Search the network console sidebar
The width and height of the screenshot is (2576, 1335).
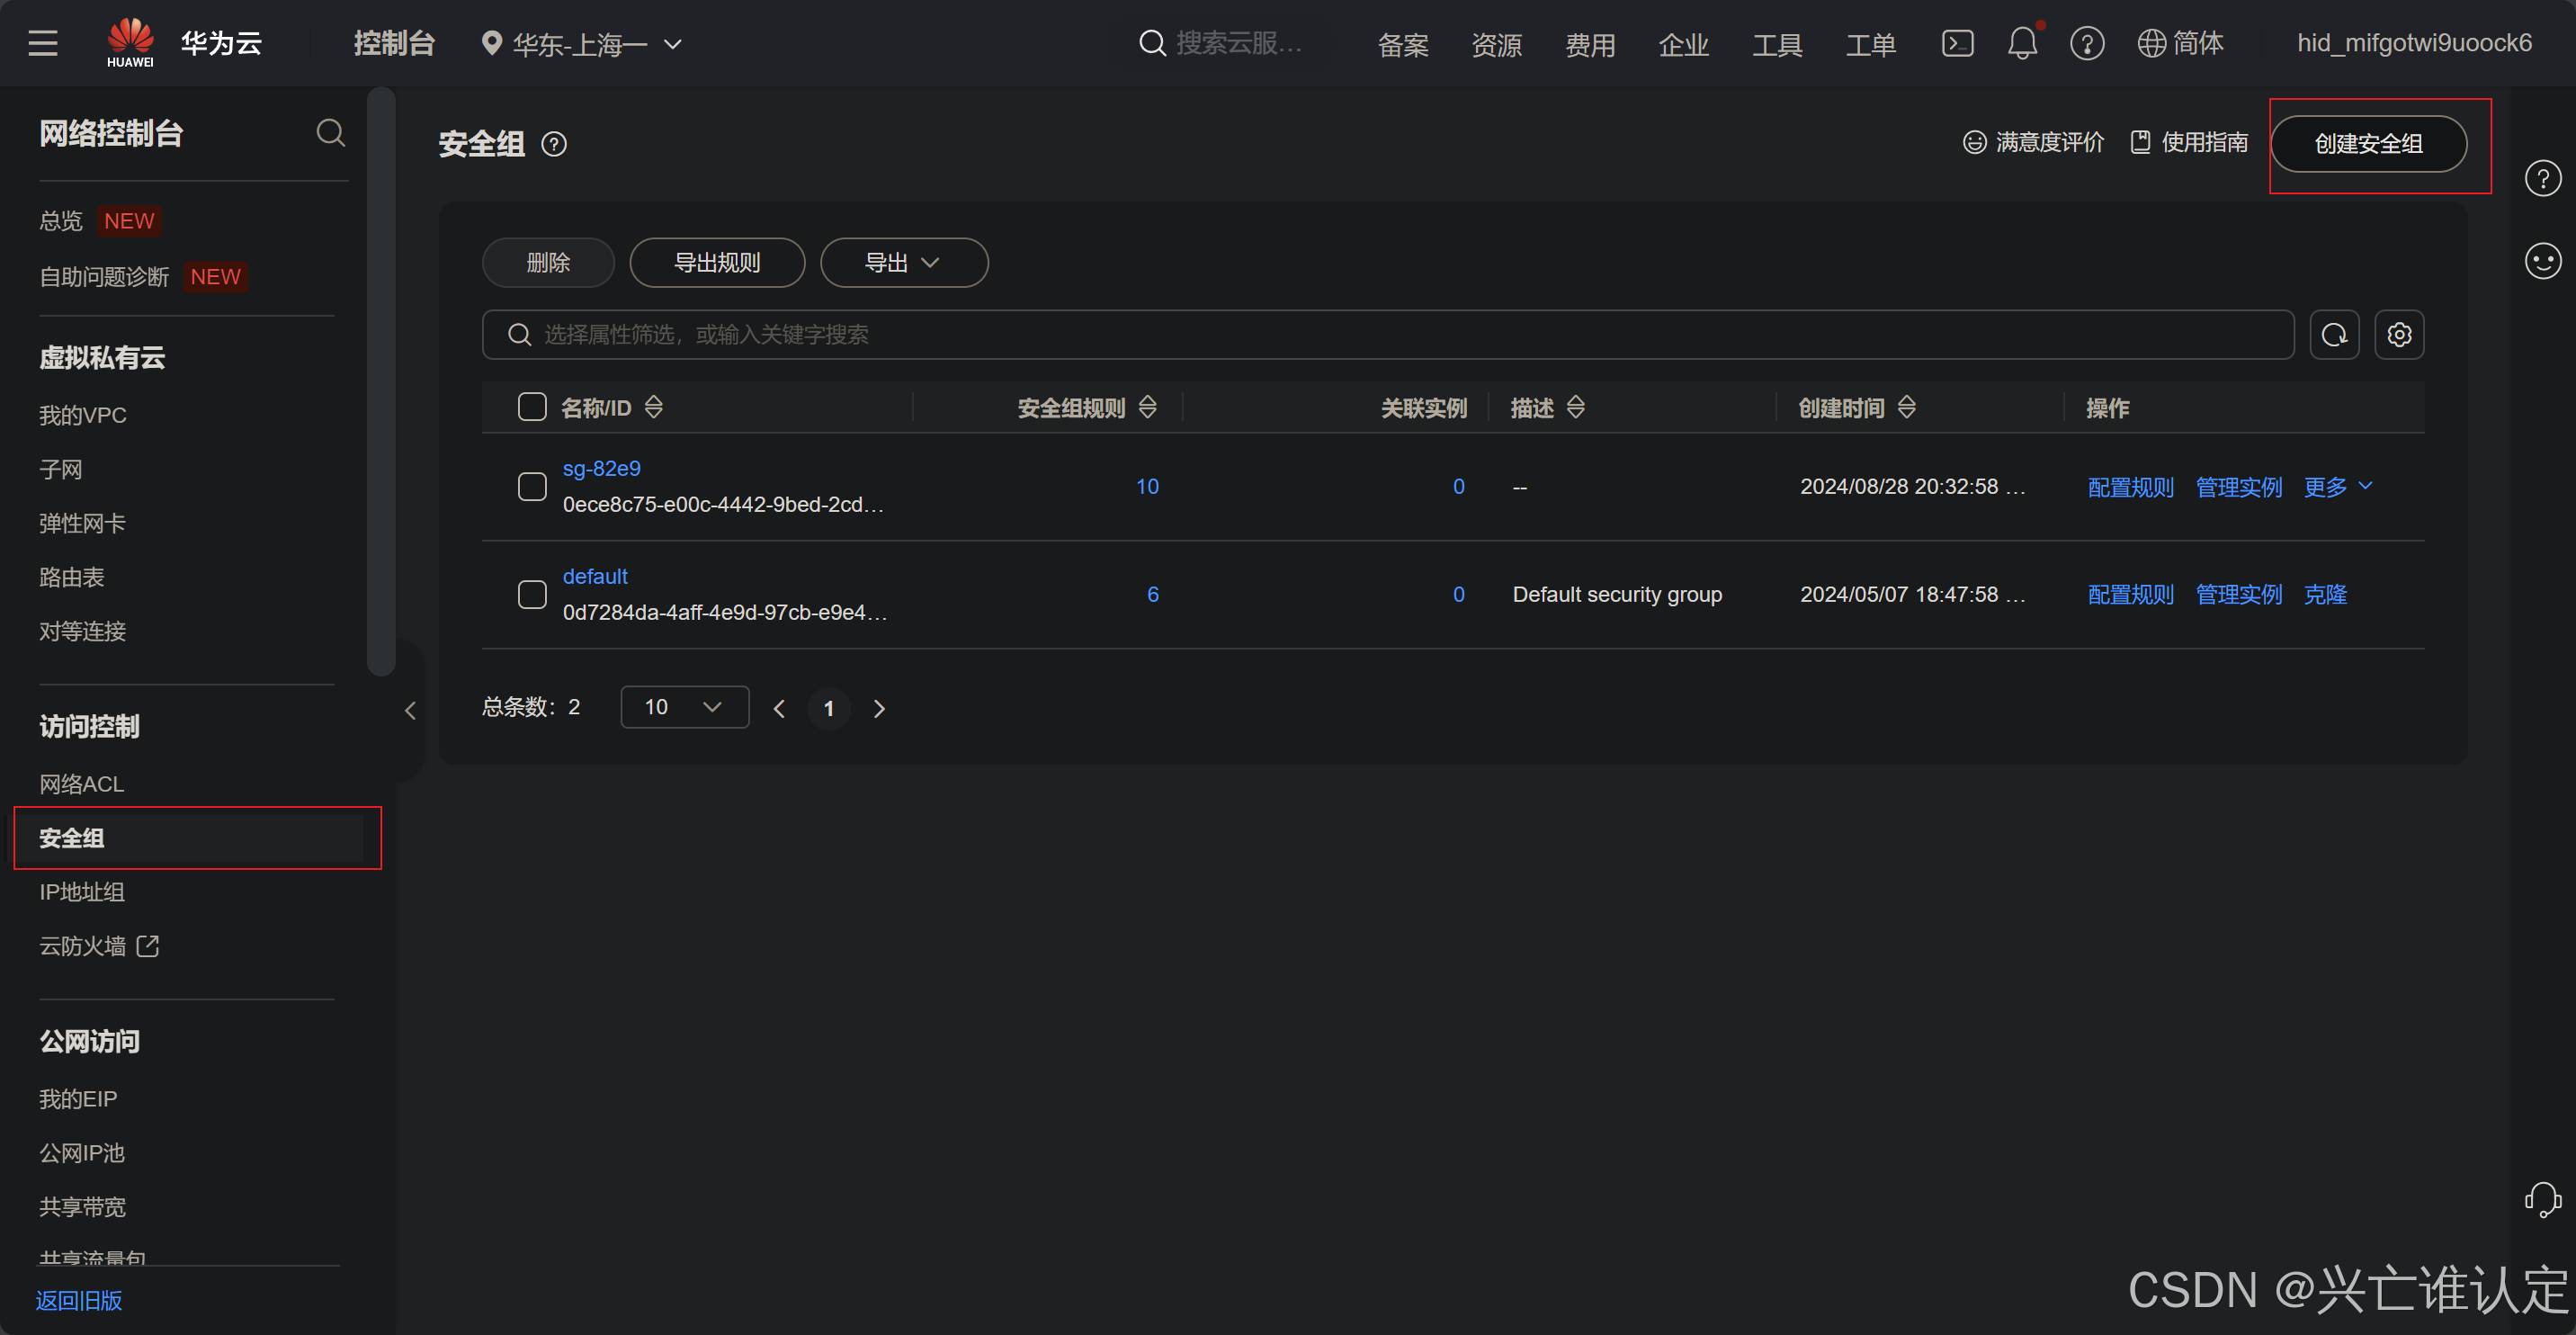coord(331,133)
